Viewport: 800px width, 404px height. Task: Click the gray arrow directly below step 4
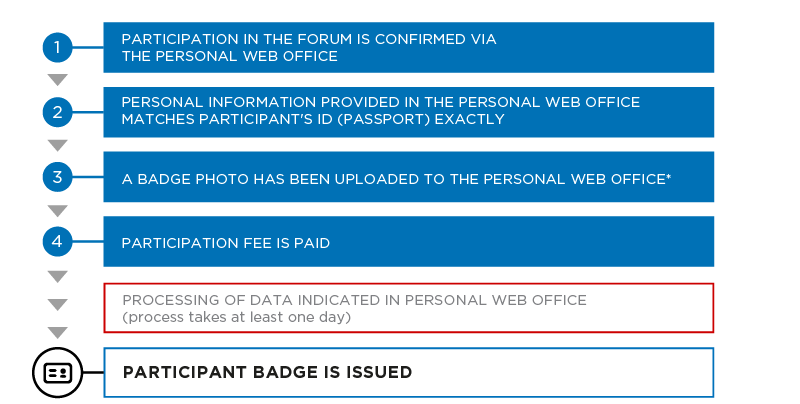click(57, 276)
